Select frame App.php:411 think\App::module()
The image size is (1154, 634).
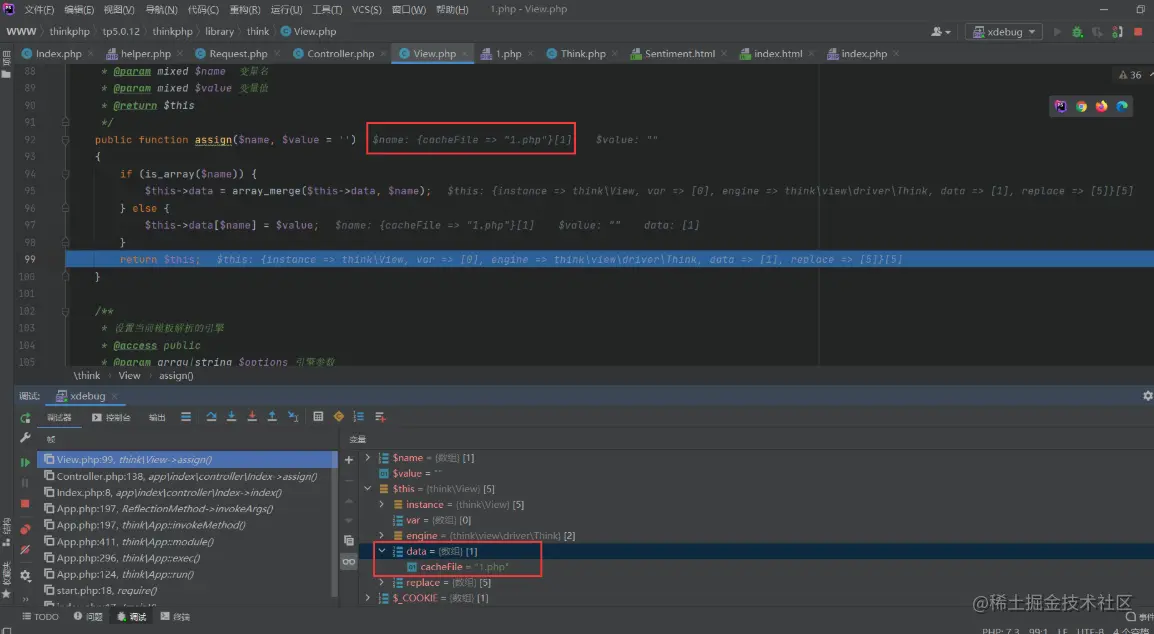pos(187,541)
